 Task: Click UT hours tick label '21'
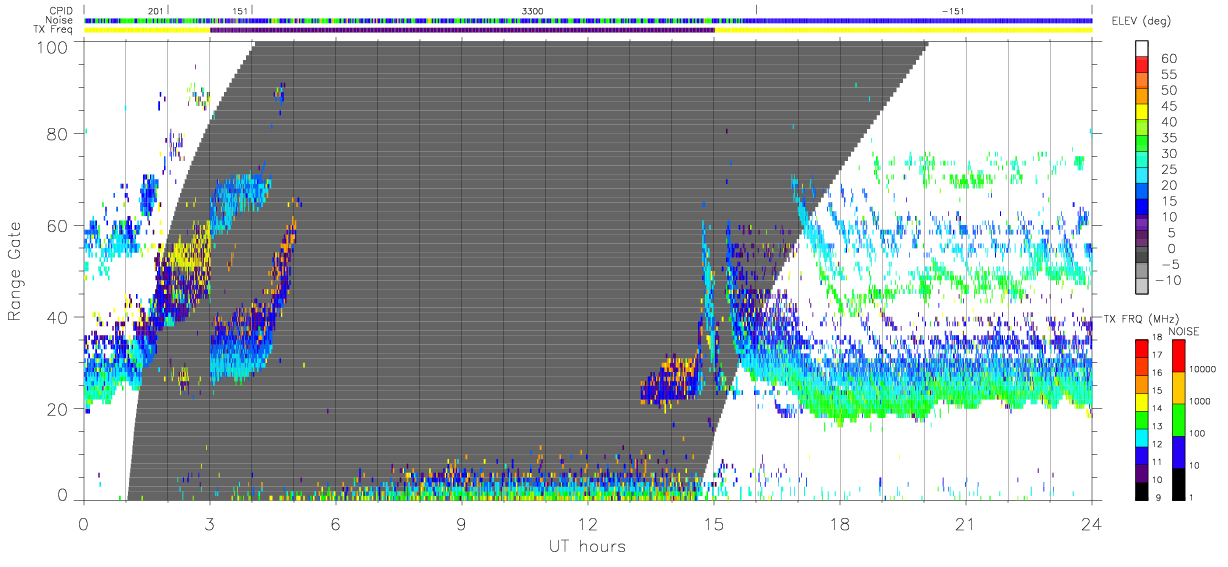[x=966, y=523]
